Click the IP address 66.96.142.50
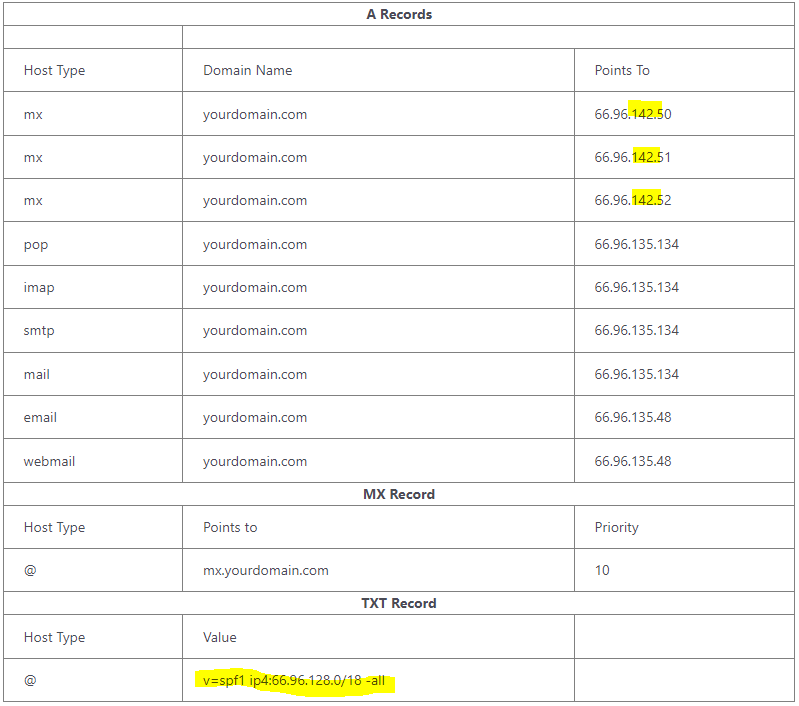Viewport: 799px width, 706px height. tap(632, 114)
